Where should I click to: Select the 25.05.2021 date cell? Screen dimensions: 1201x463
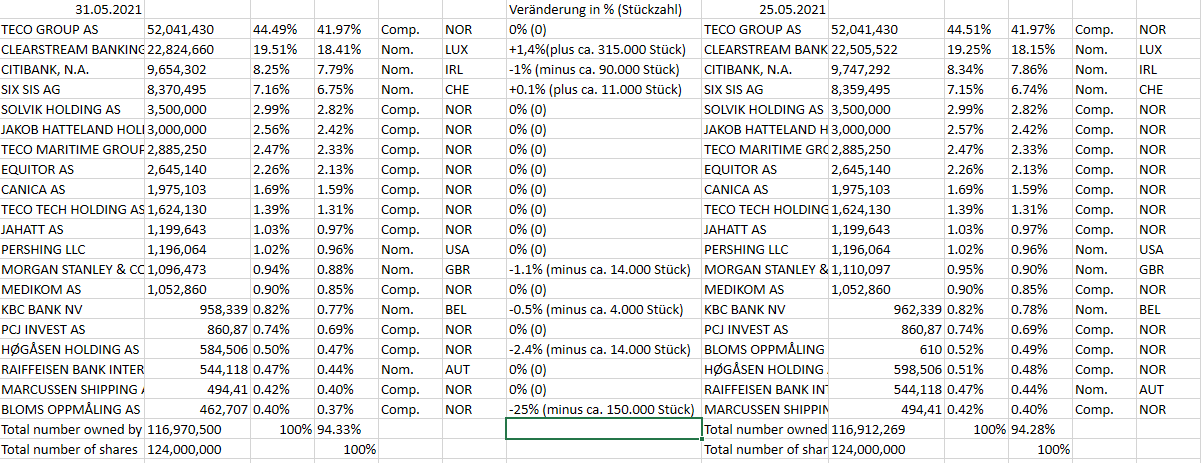pyautogui.click(x=793, y=10)
